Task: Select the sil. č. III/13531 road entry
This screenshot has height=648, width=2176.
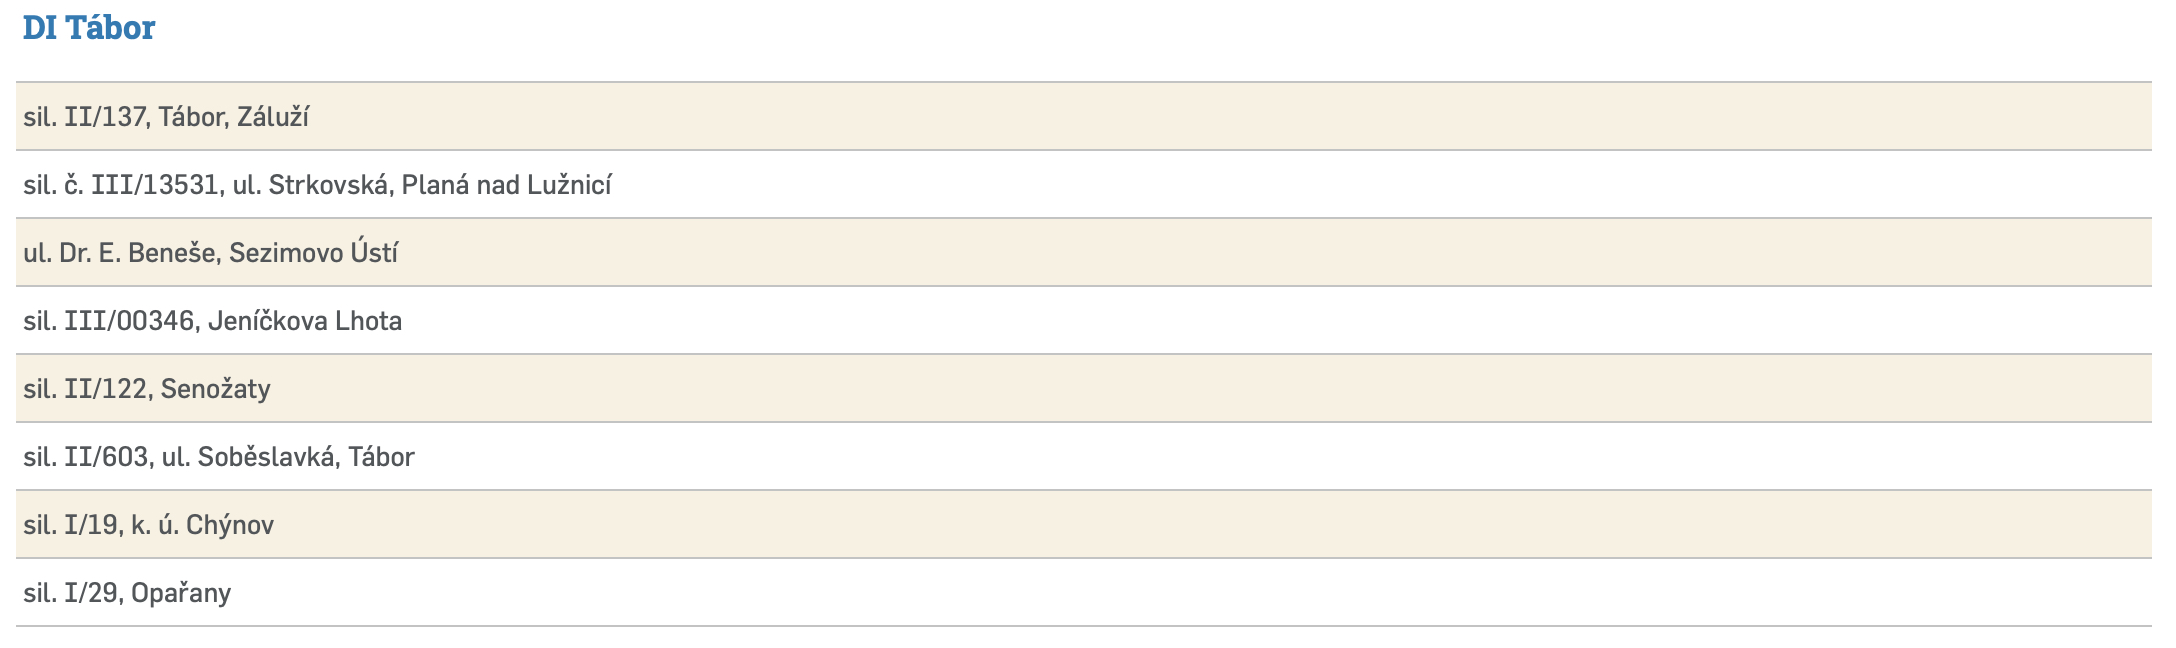Action: (120, 185)
